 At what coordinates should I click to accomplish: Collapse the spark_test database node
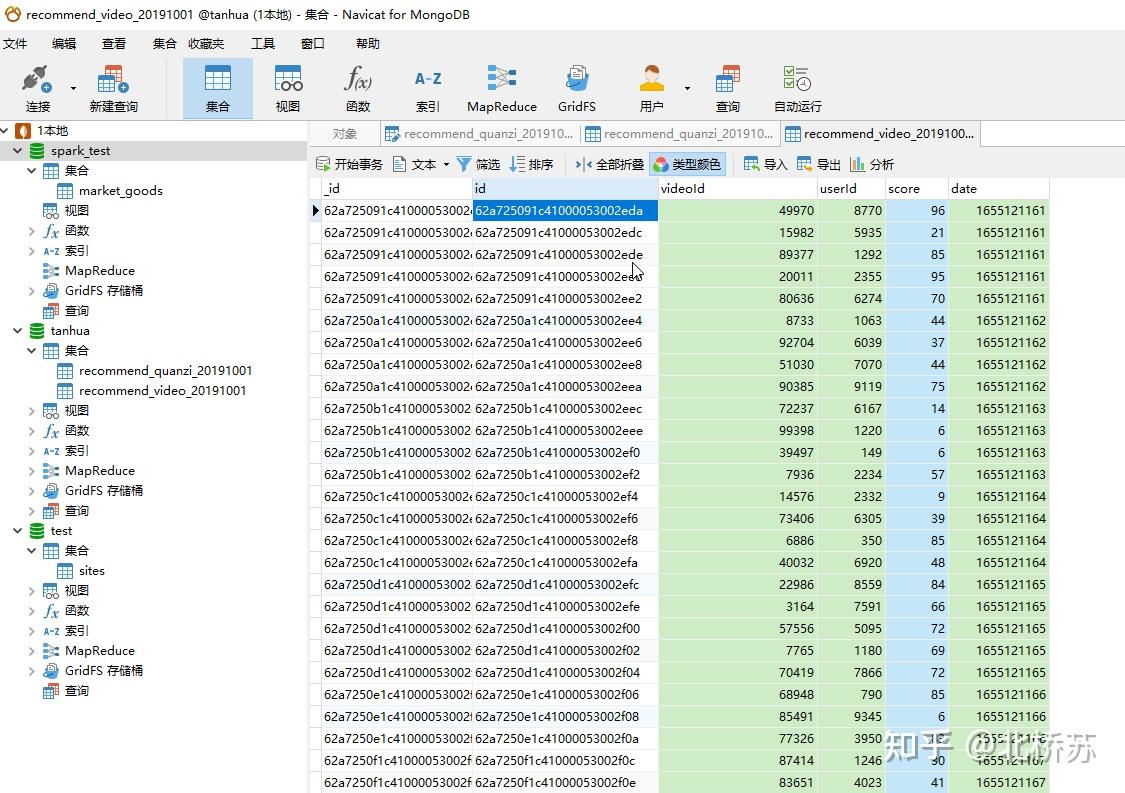coord(17,151)
